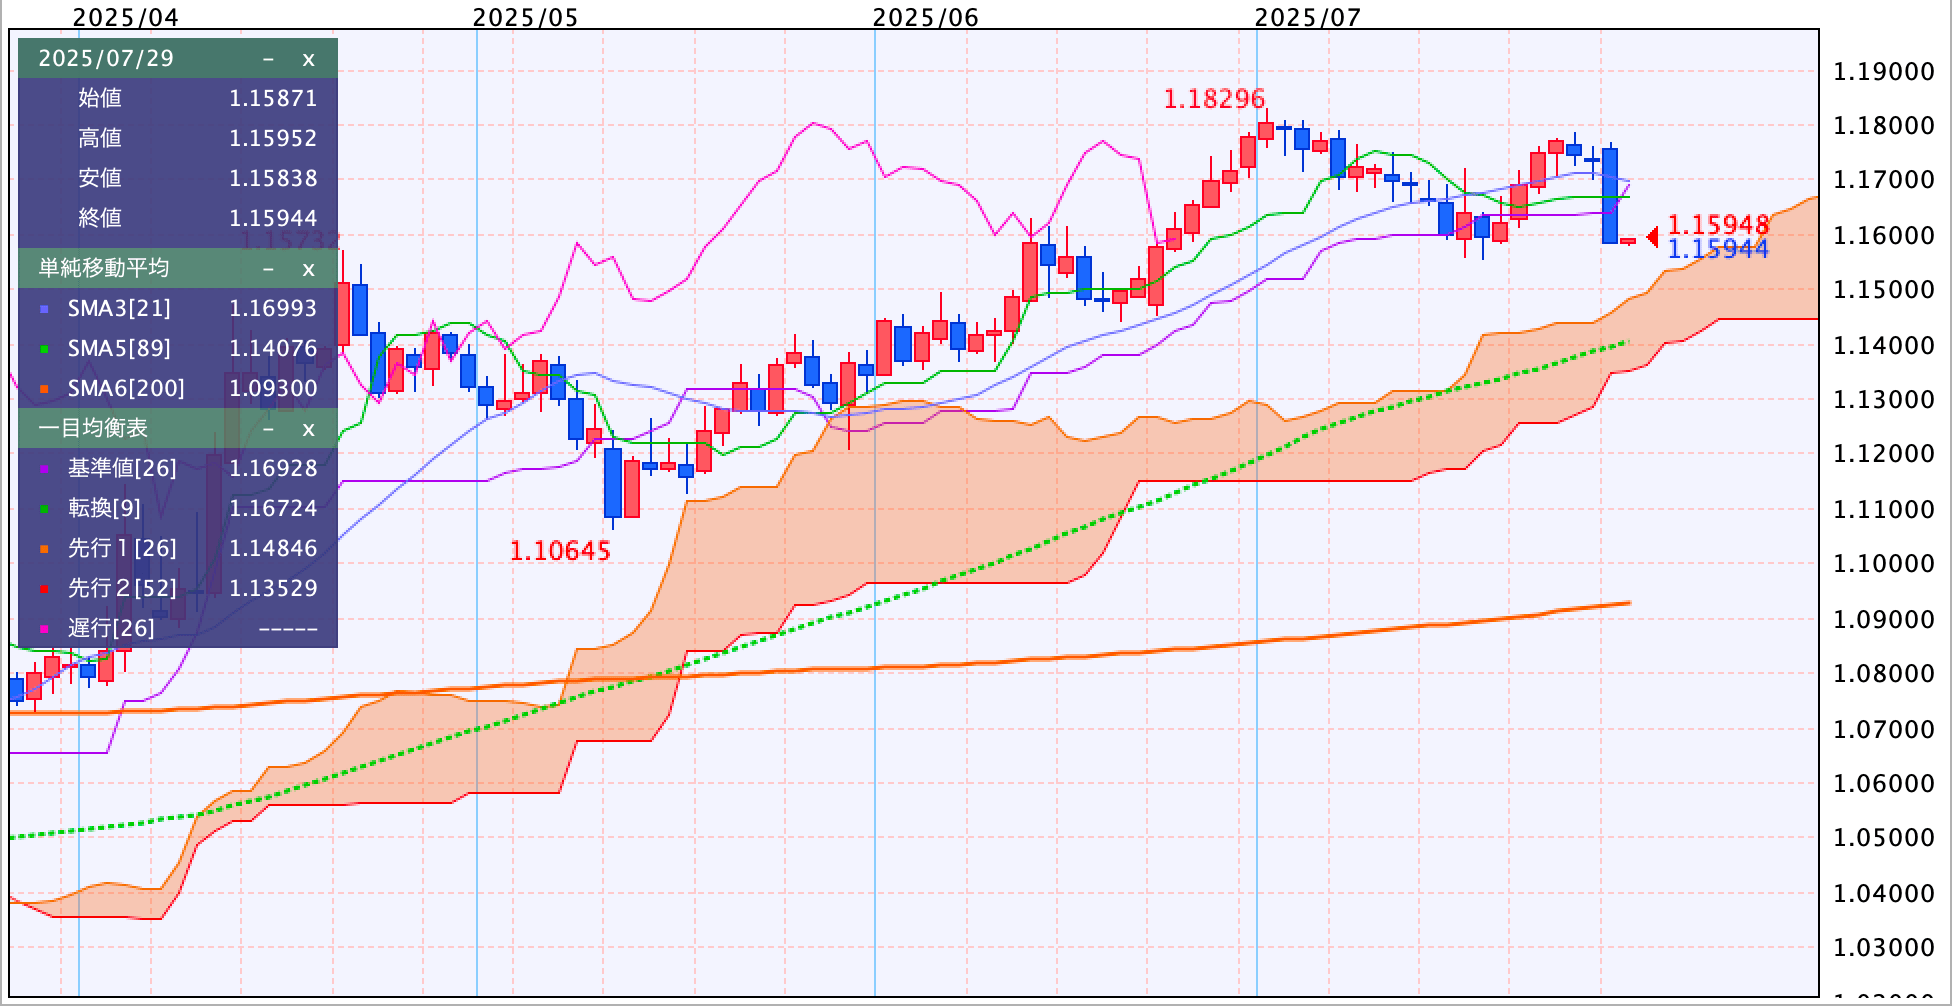Click the 終値 value 1.15944
Viewport: 1952px width, 1006px height.
pos(273,218)
